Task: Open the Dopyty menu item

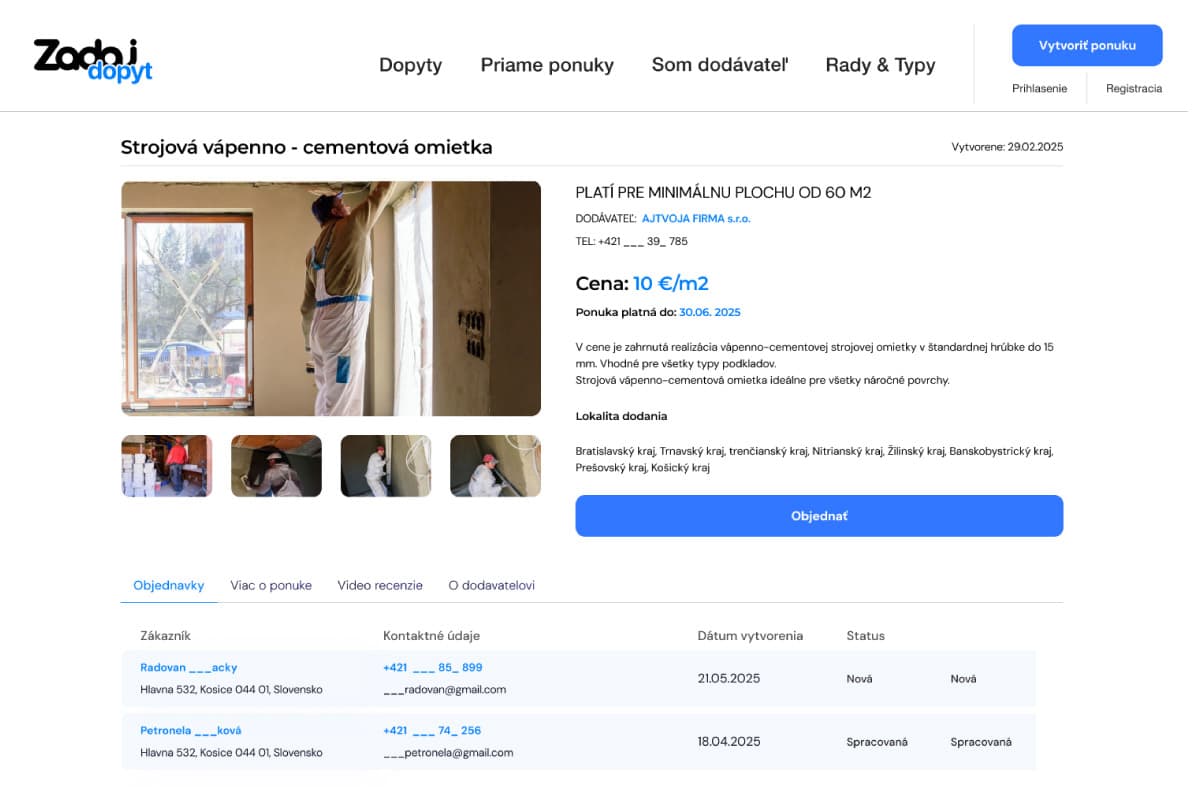Action: click(x=410, y=65)
